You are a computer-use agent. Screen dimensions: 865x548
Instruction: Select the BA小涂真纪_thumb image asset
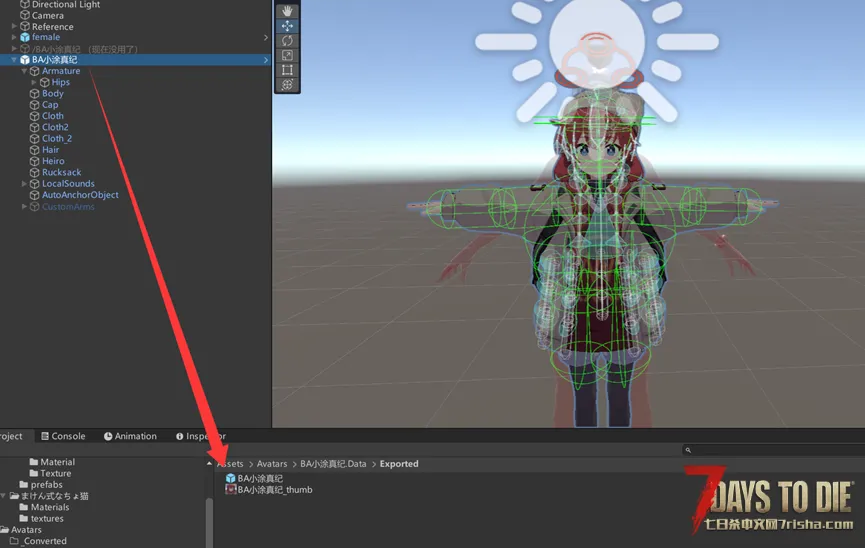pyautogui.click(x=274, y=490)
